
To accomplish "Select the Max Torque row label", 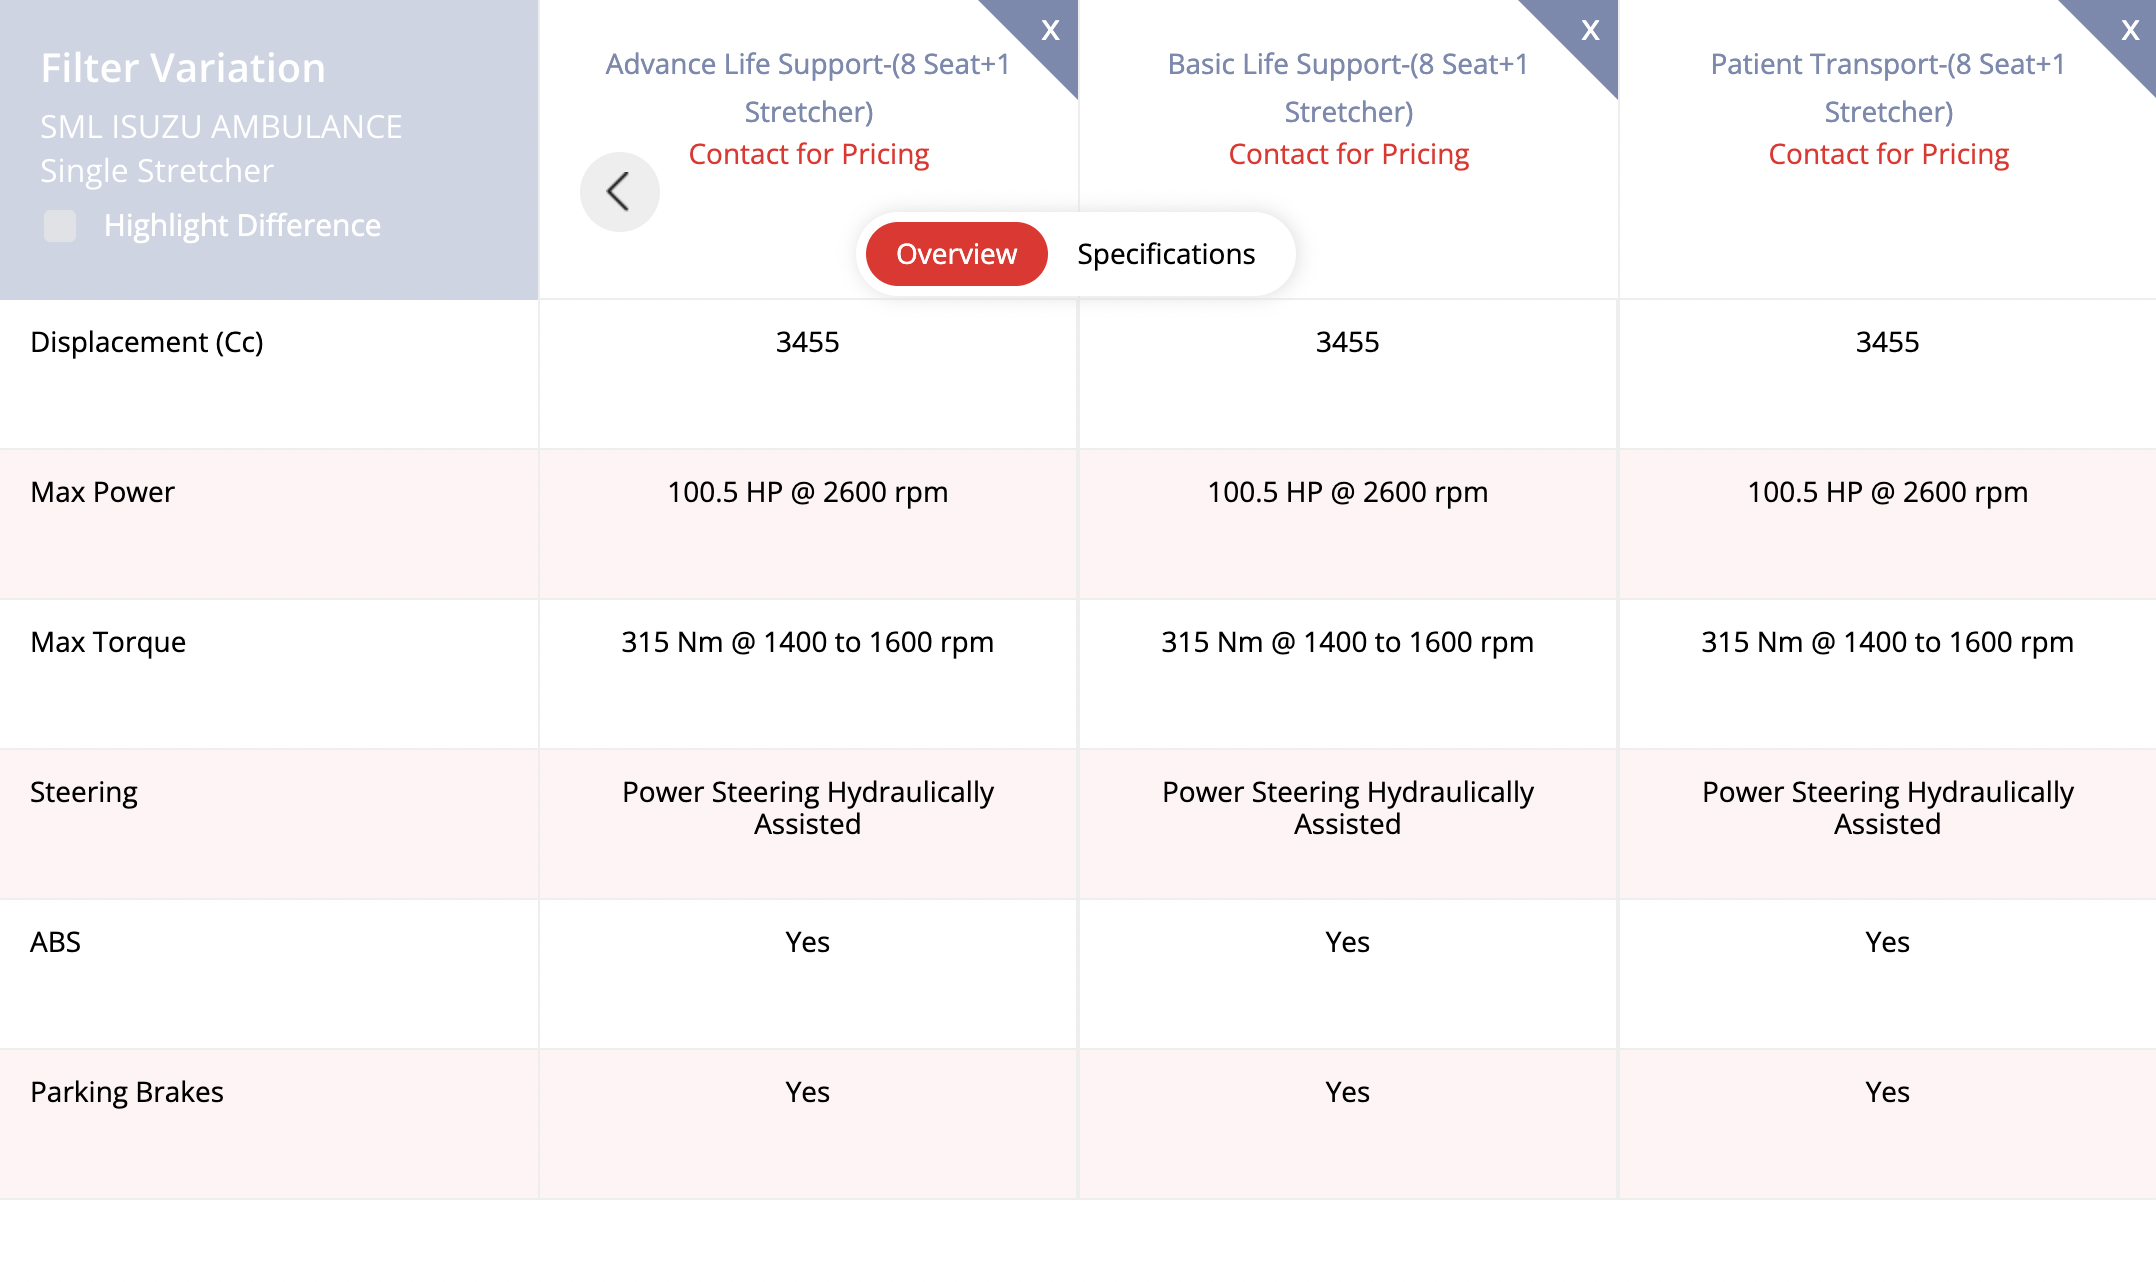I will coord(108,642).
